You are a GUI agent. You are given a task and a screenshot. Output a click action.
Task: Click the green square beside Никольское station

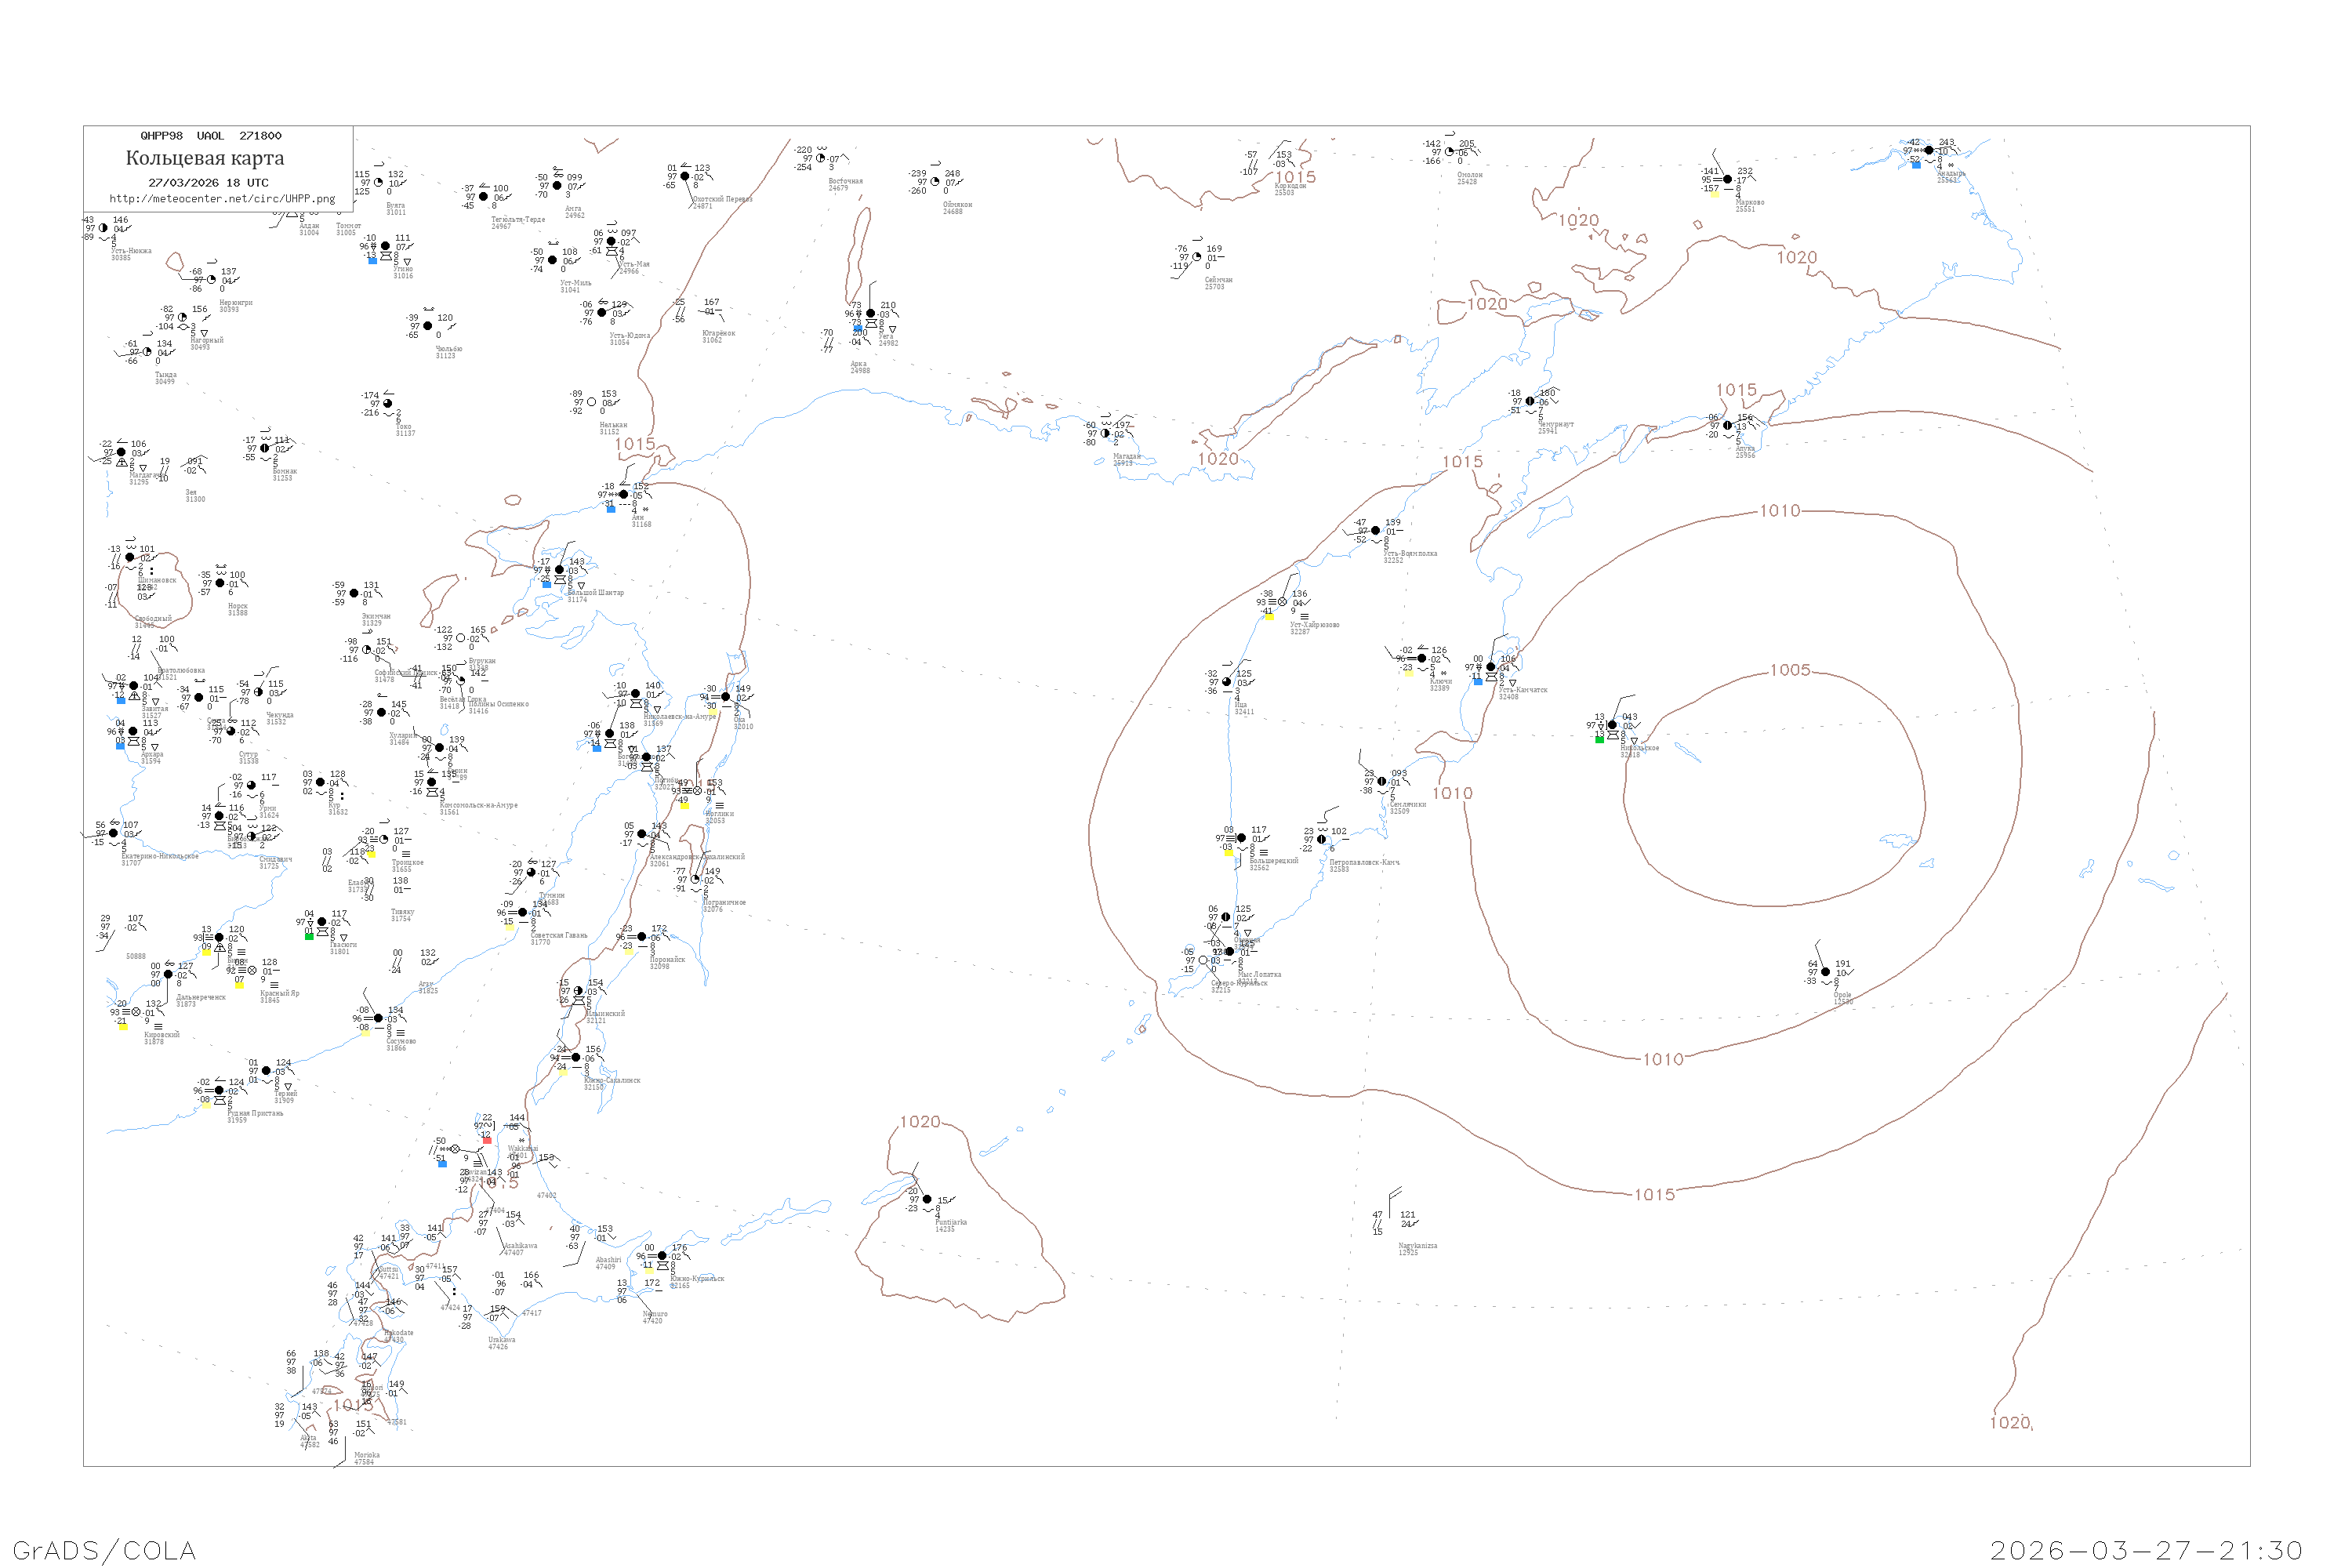[x=1599, y=739]
